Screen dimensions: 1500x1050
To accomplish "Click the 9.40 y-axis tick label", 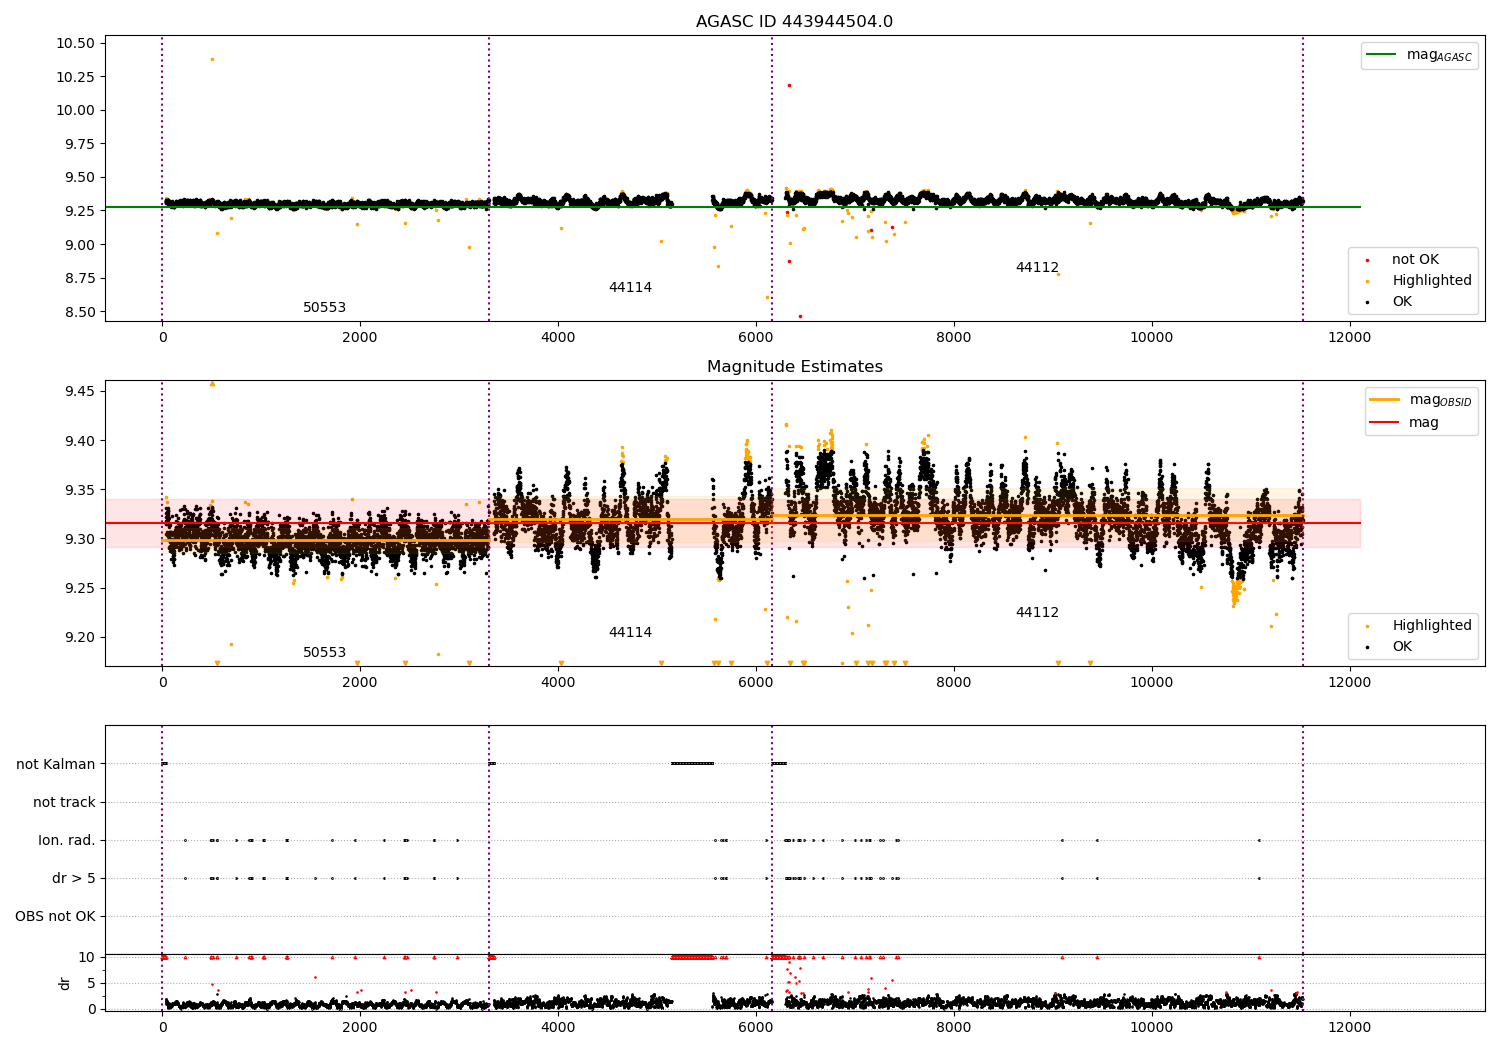I will [79, 441].
